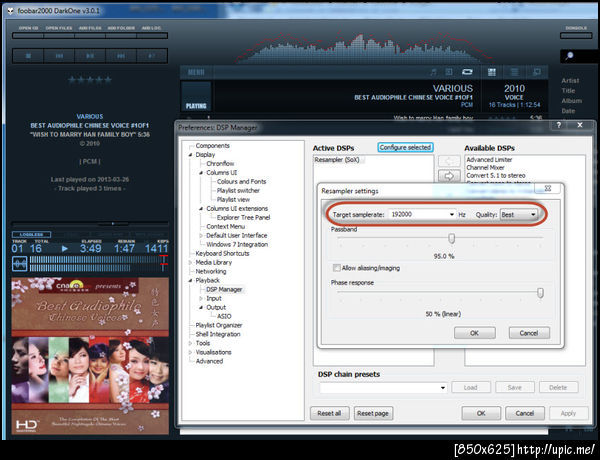Click the bar under OPEN FILES

(x=59, y=36)
